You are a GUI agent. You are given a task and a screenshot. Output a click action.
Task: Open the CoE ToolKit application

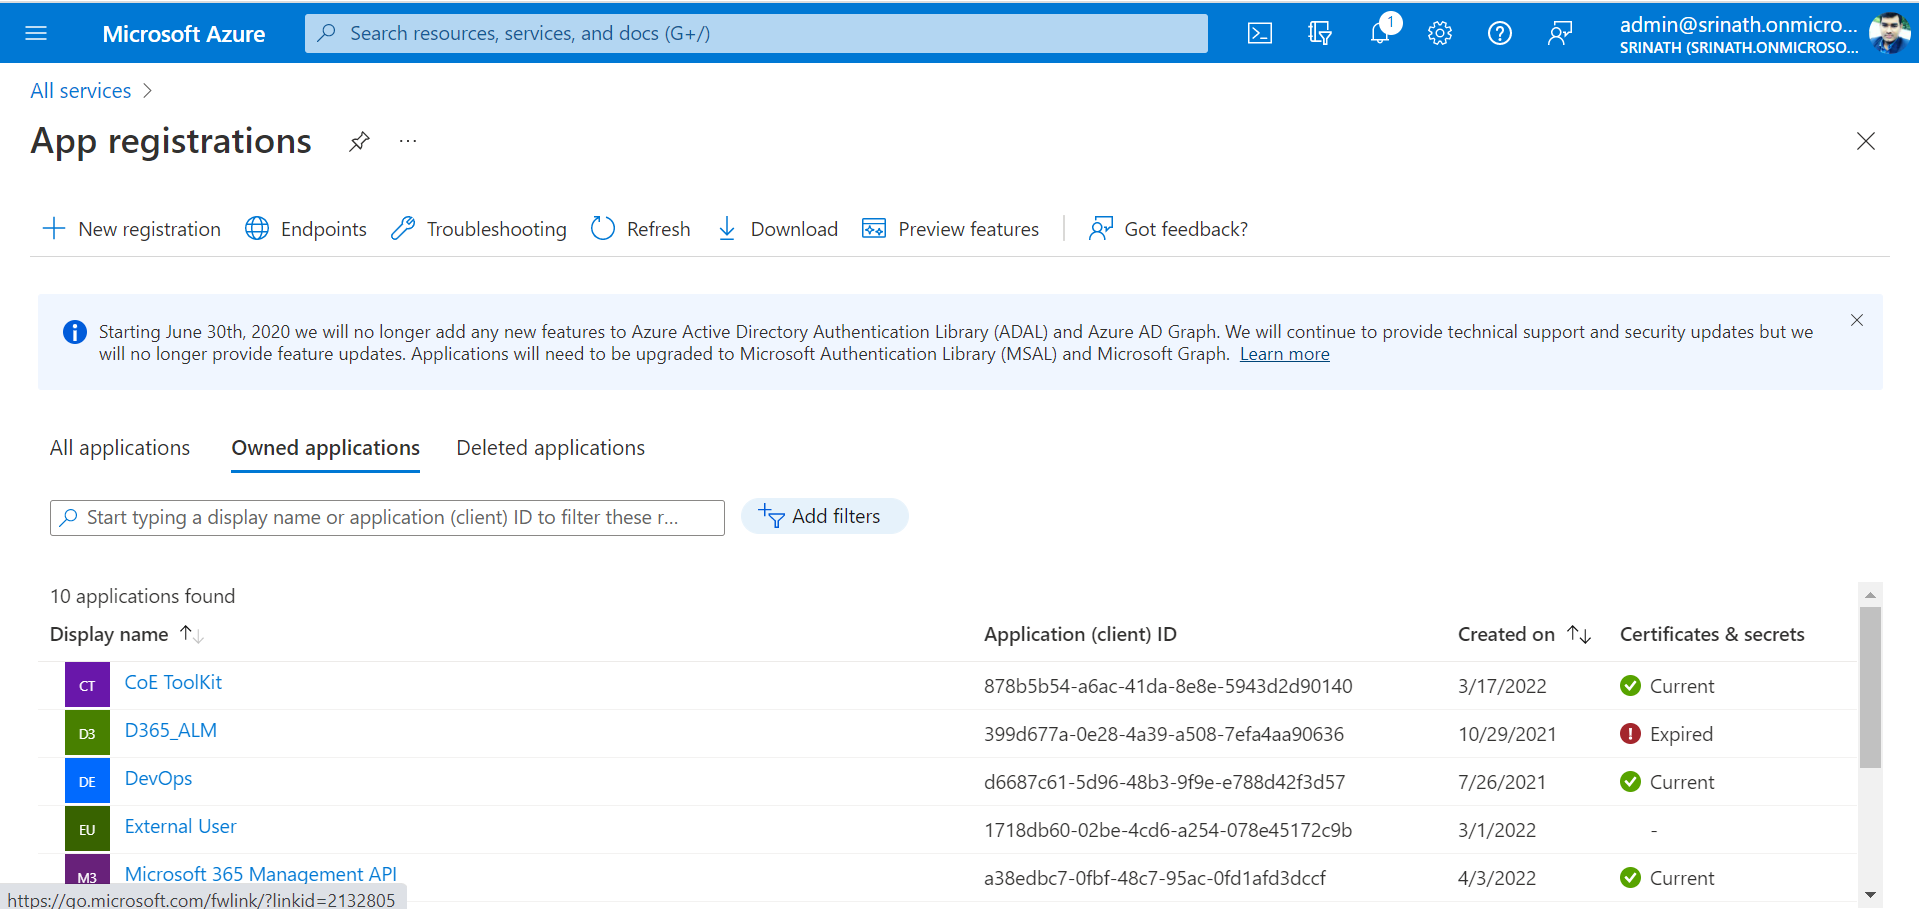173,682
